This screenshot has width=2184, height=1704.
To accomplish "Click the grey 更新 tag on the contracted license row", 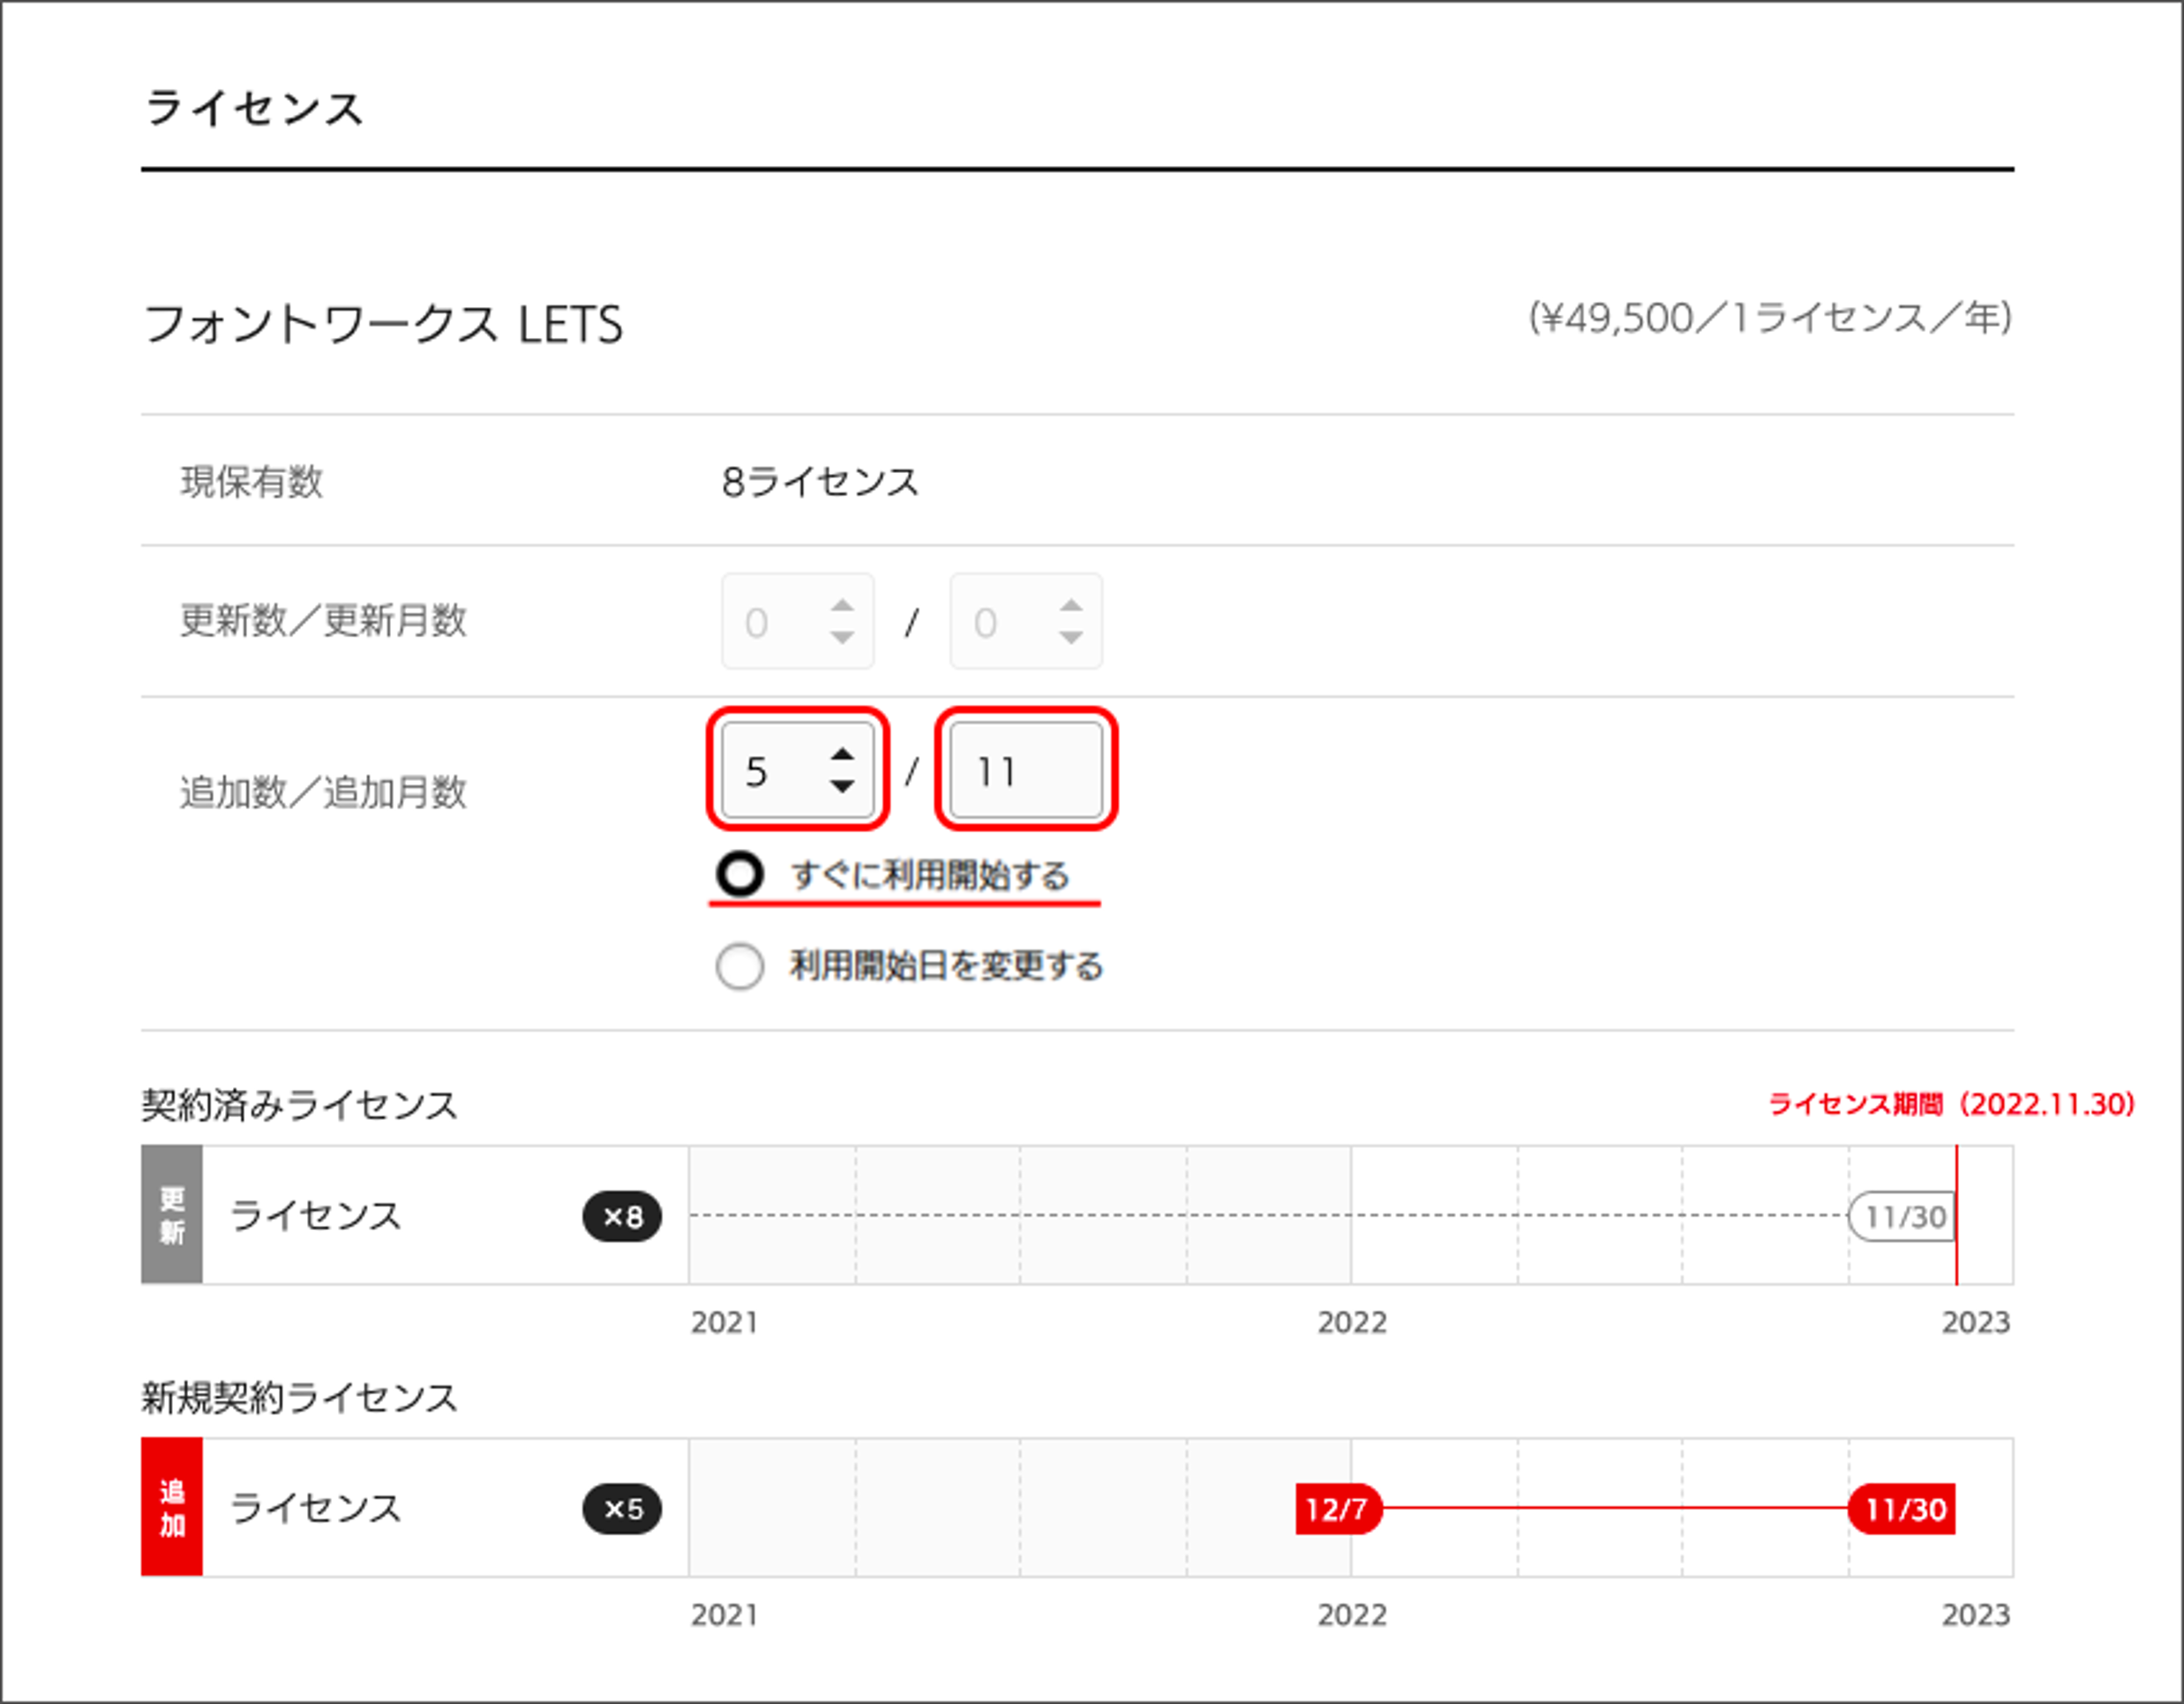I will [x=172, y=1215].
